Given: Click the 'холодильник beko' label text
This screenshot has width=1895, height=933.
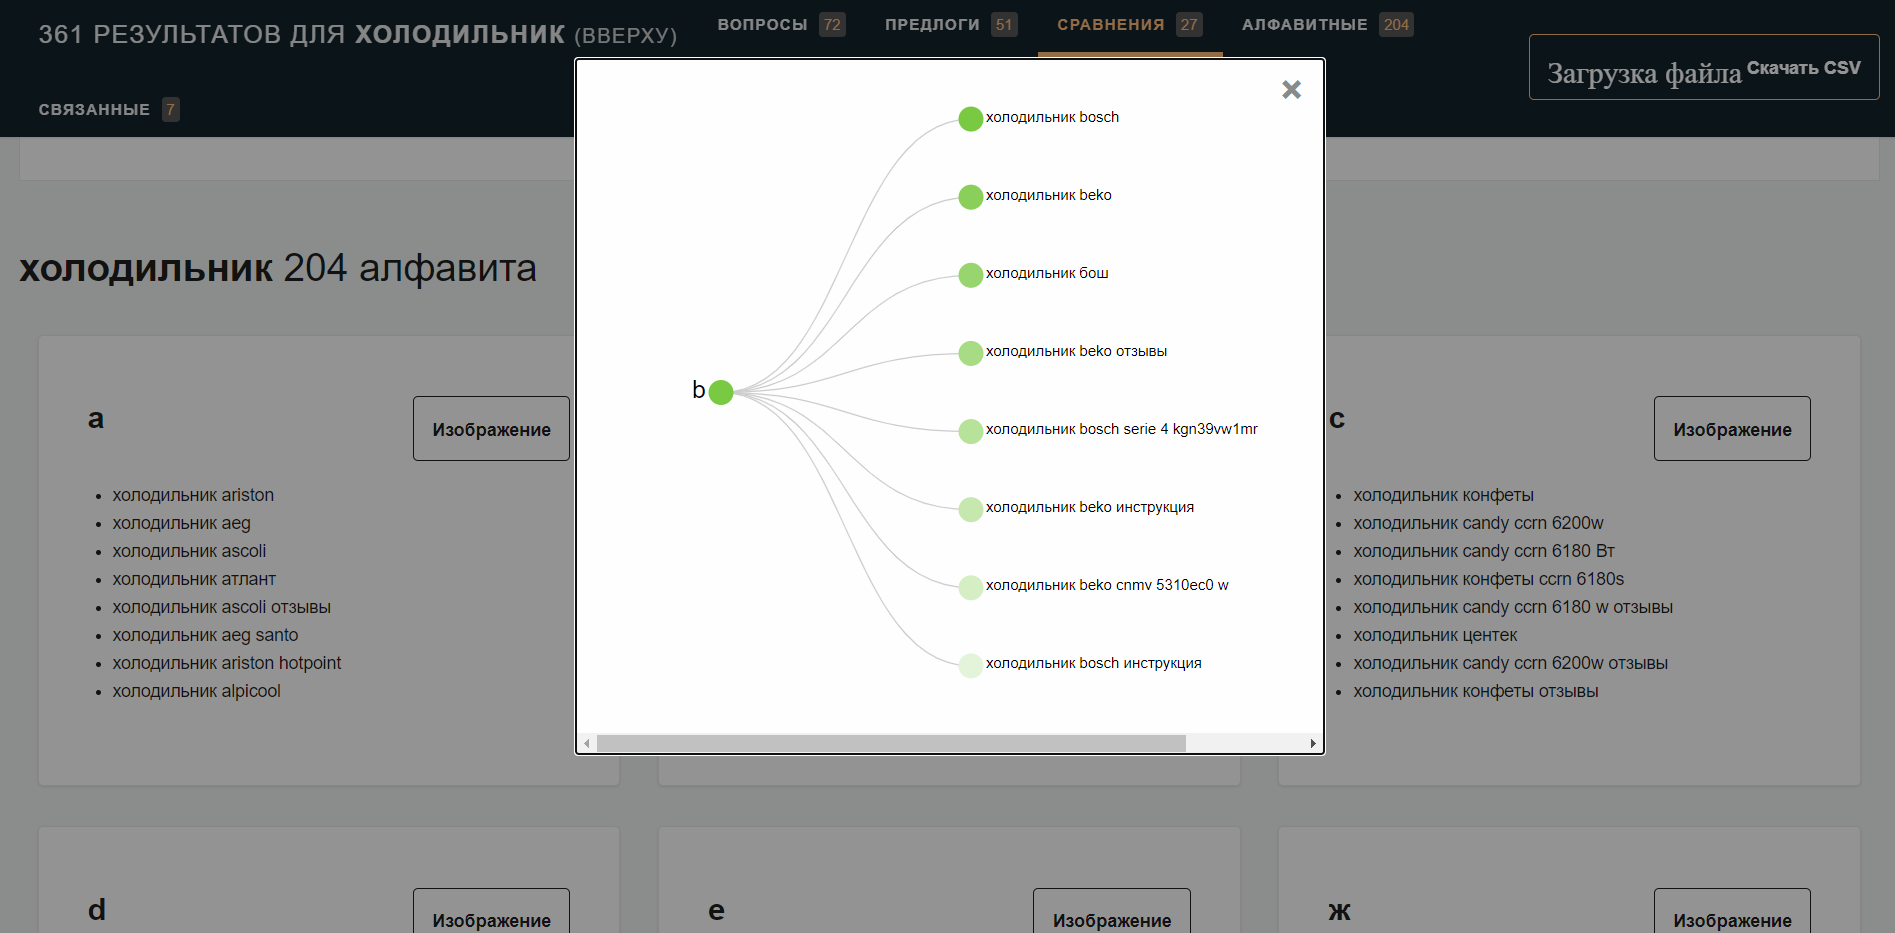Looking at the screenshot, I should click(x=1049, y=195).
